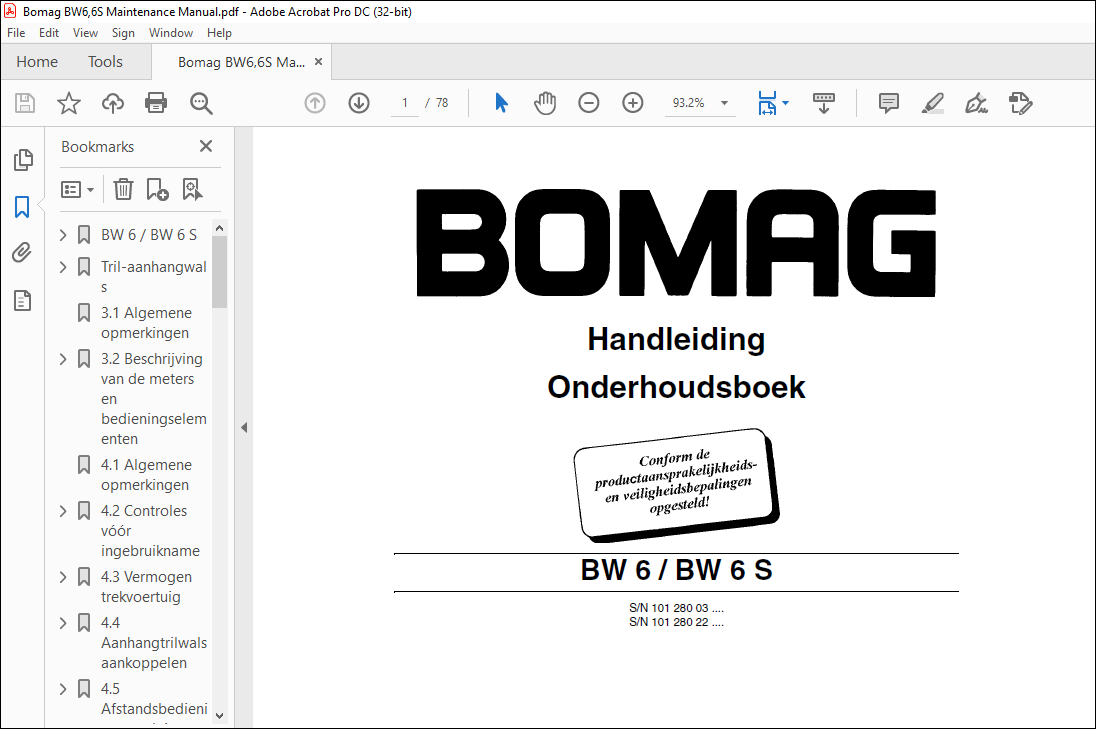This screenshot has width=1096, height=729.
Task: Print the document with printer icon
Action: (156, 103)
